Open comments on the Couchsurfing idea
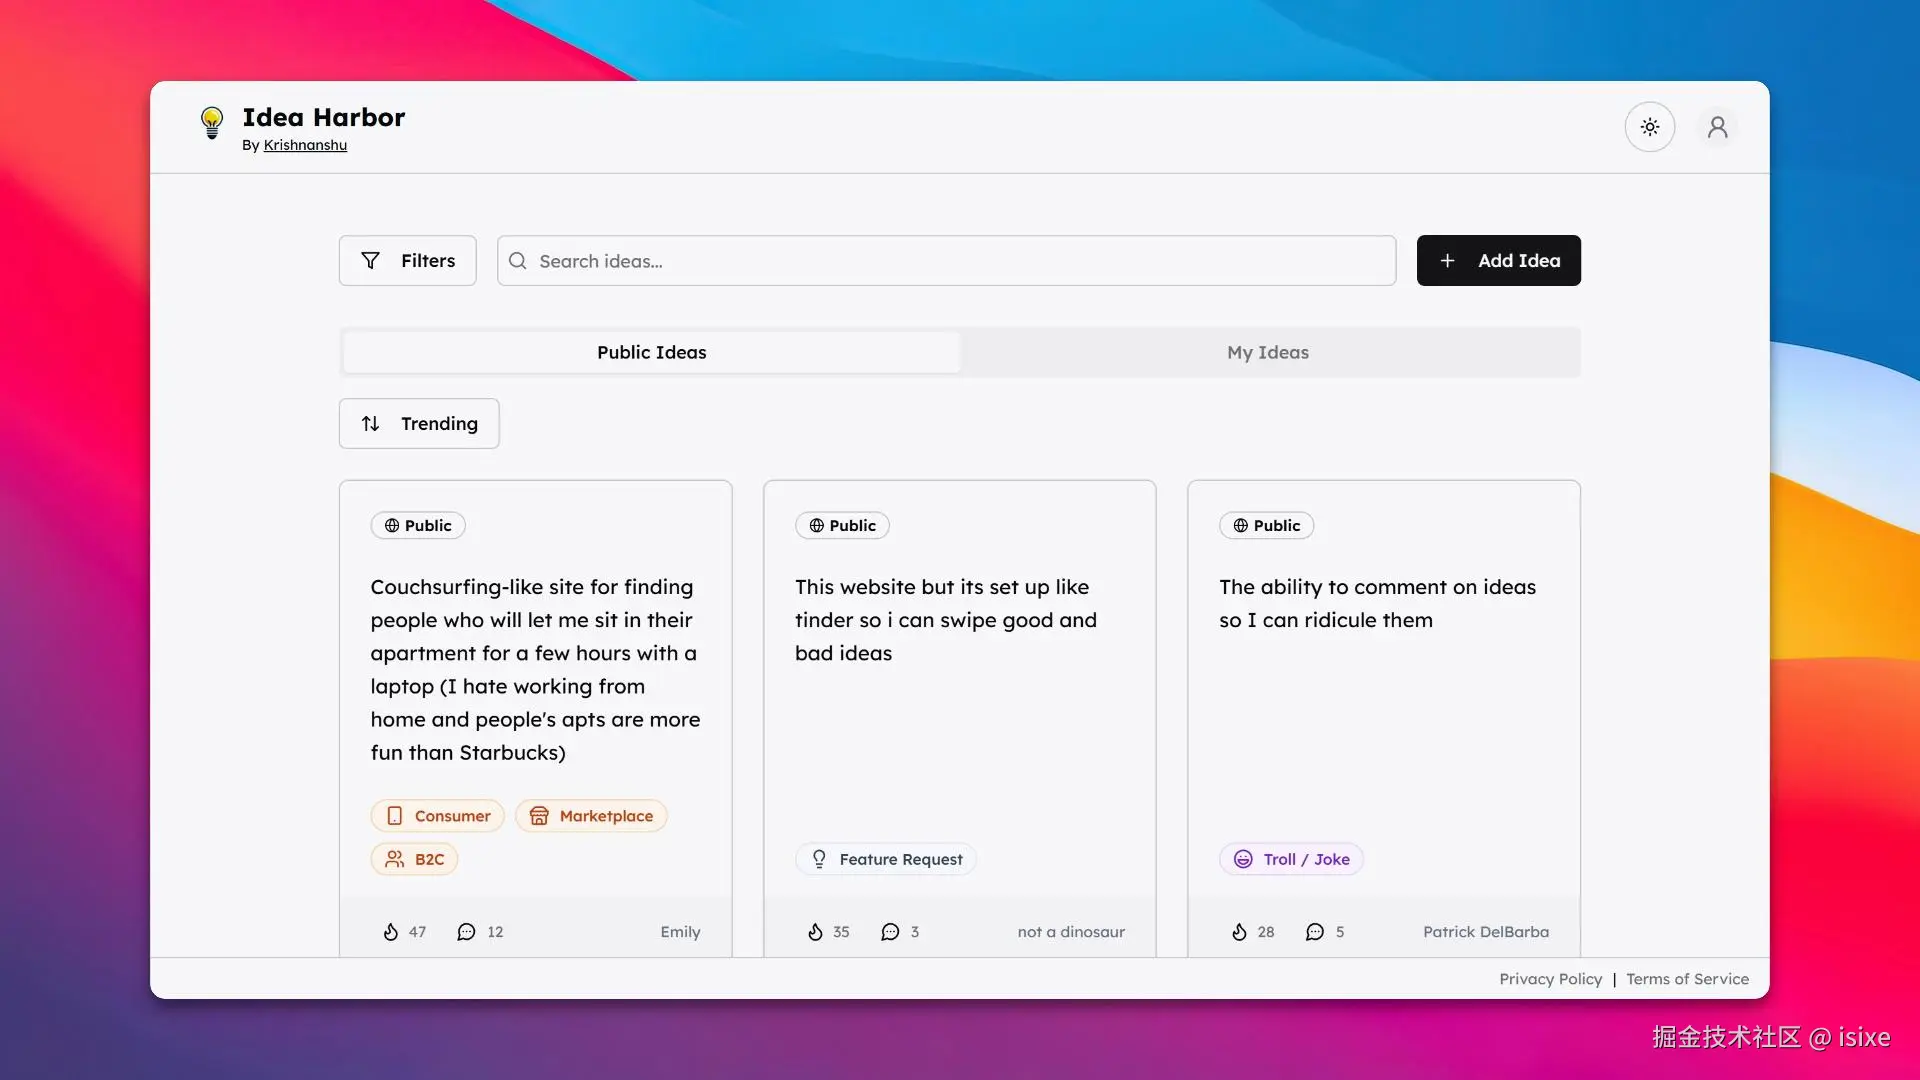Screen dimensions: 1920x1080 467,932
